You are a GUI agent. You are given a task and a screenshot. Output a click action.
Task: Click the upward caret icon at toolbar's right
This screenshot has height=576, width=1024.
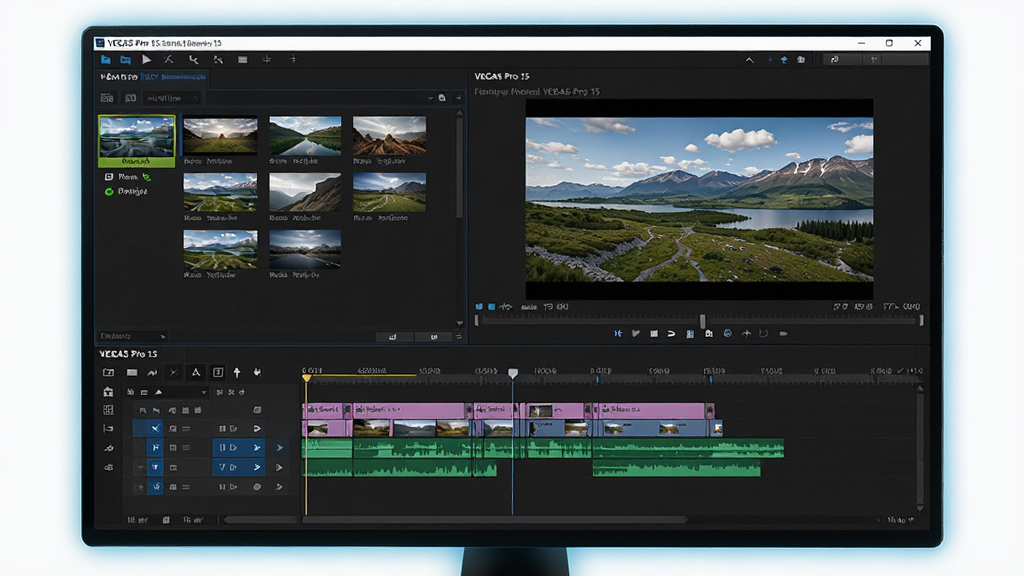pyautogui.click(x=750, y=60)
